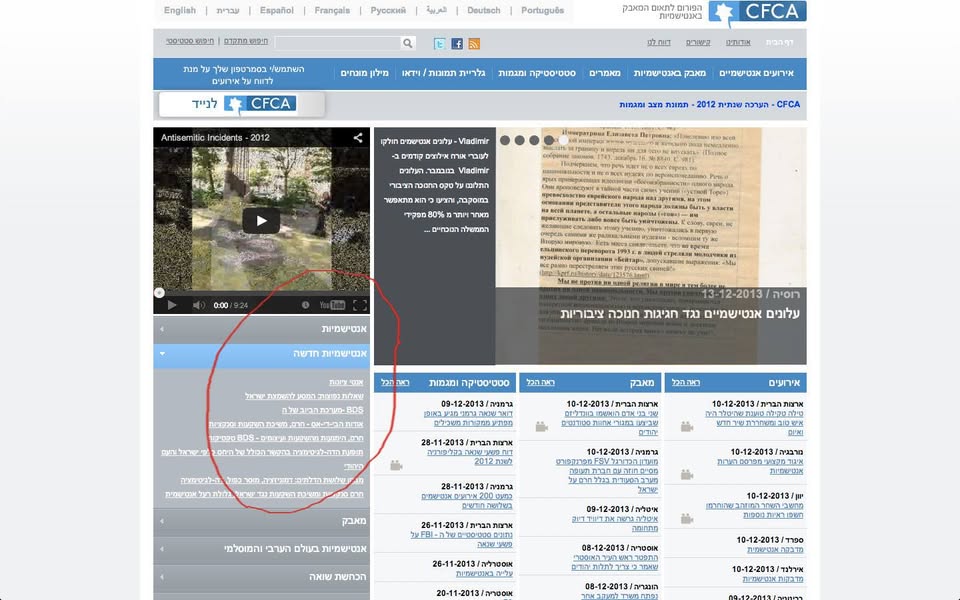Click the search magnifier icon
Screen dimensions: 960x600
pyautogui.click(x=409, y=43)
